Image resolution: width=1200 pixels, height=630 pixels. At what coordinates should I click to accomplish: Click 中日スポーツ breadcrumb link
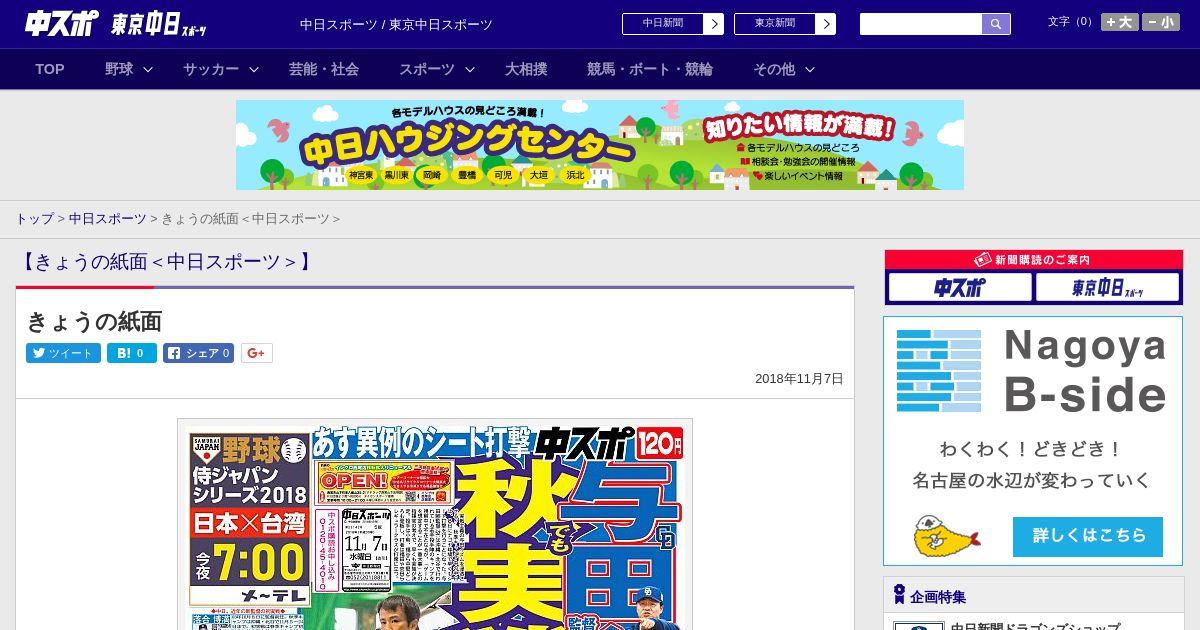pyautogui.click(x=108, y=219)
